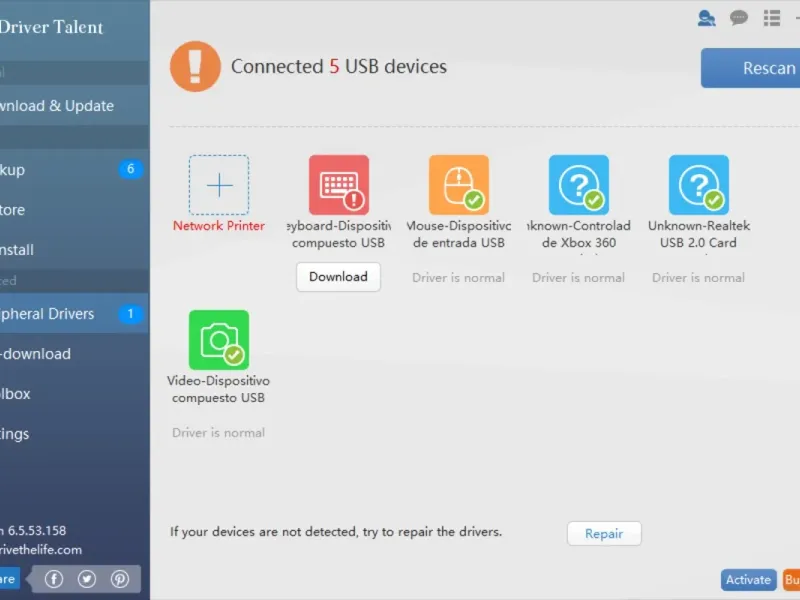The width and height of the screenshot is (800, 600).
Task: Open the drivethelife.com website link
Action: pyautogui.click(x=41, y=550)
